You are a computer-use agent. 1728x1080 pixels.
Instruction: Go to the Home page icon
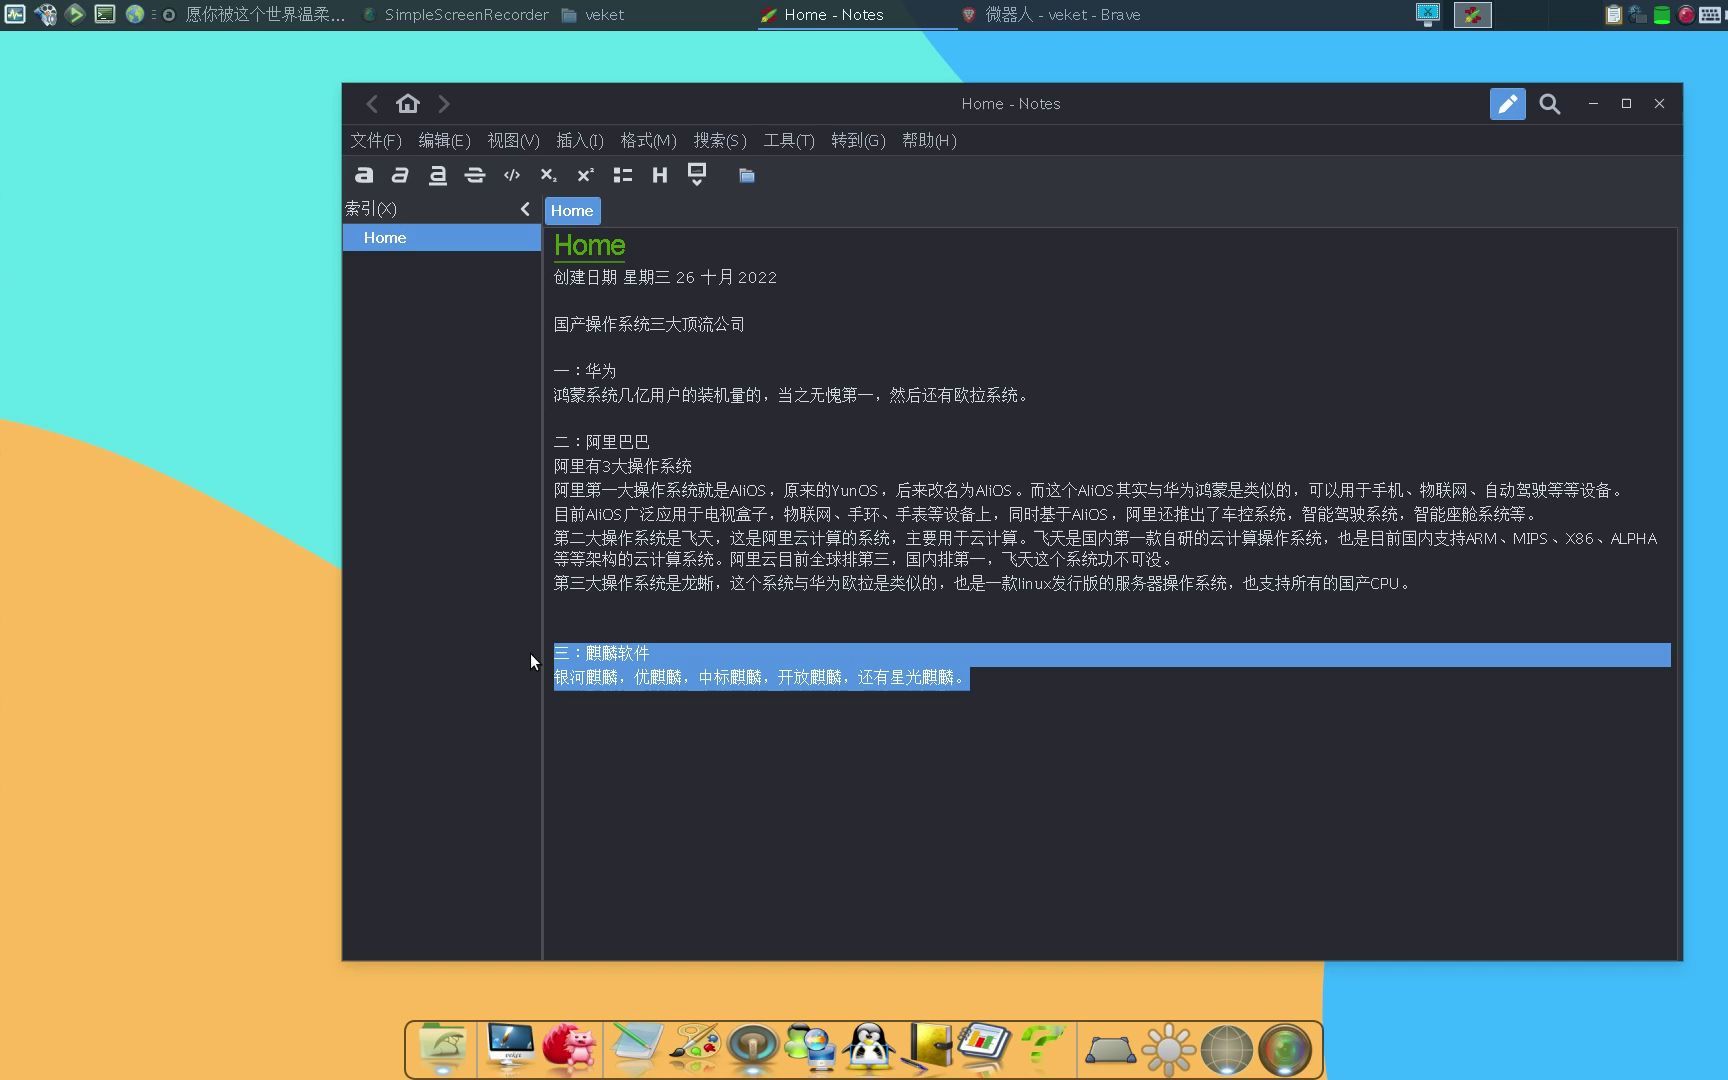click(408, 104)
